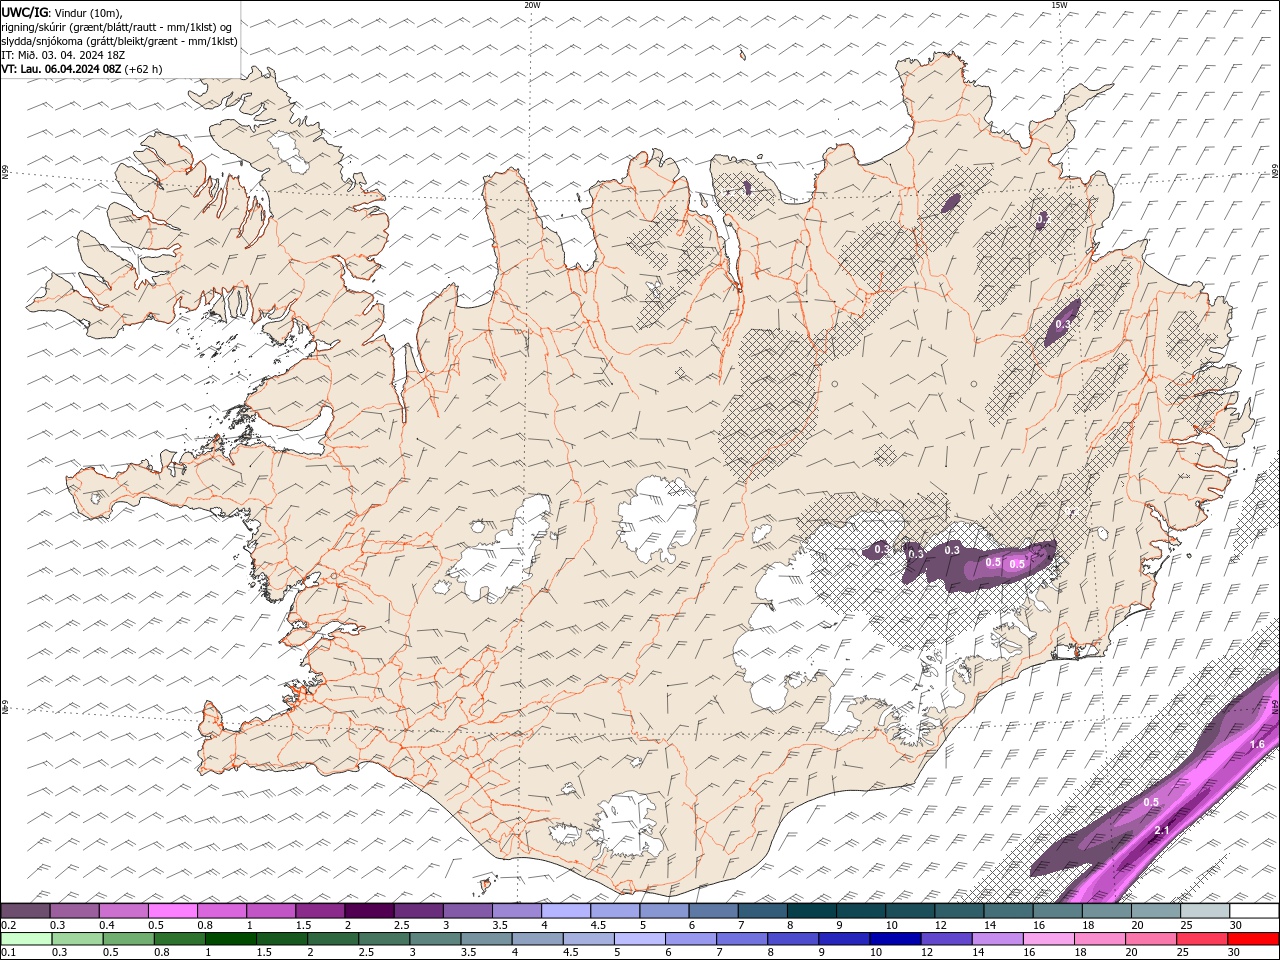1280x960 pixels.
Task: Select the 4 grey-blue swatch, lower legend
Action: [x=537, y=939]
